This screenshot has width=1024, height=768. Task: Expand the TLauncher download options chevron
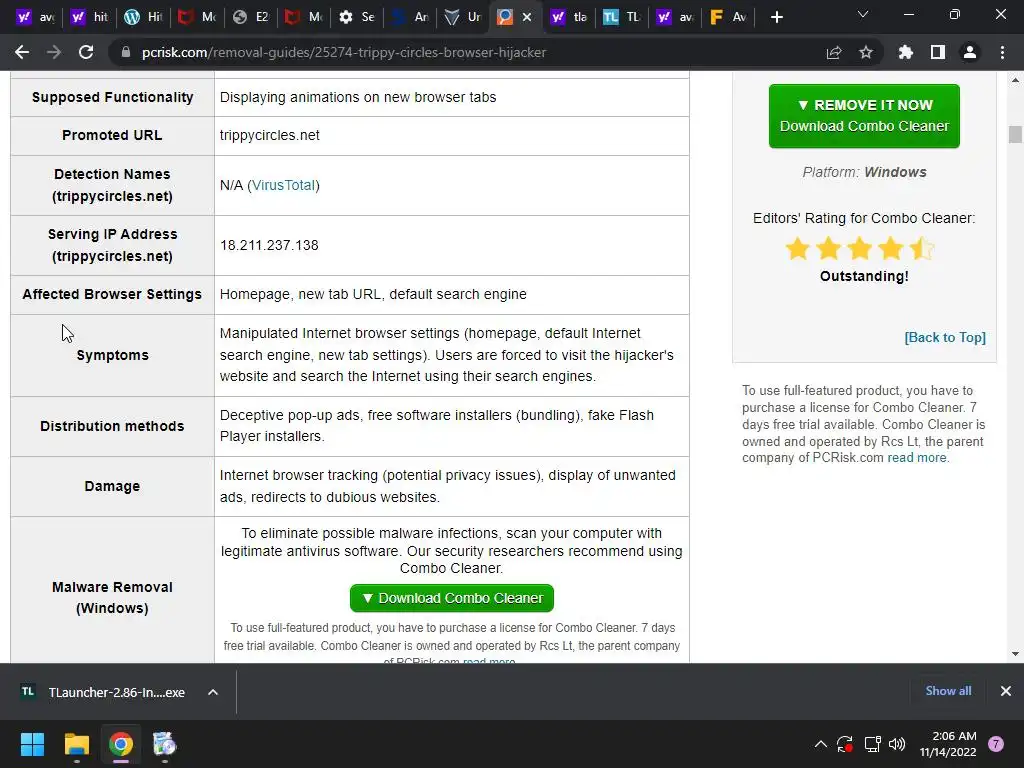[x=213, y=692]
